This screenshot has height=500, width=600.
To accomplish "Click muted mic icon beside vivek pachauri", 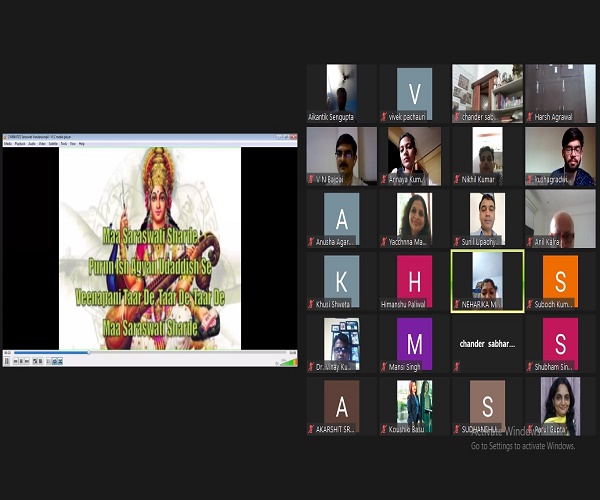I will pyautogui.click(x=384, y=117).
